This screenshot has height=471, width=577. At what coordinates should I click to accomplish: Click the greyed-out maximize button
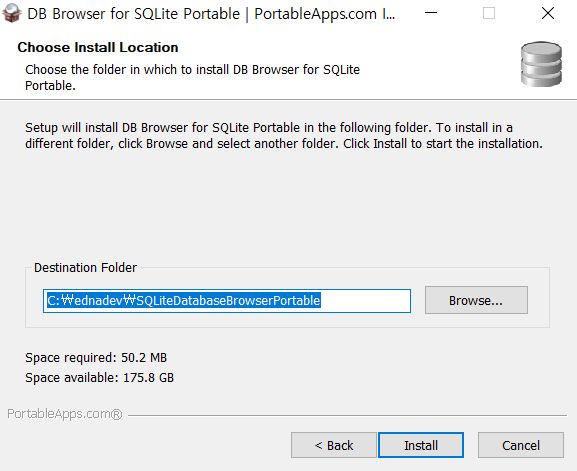click(489, 13)
